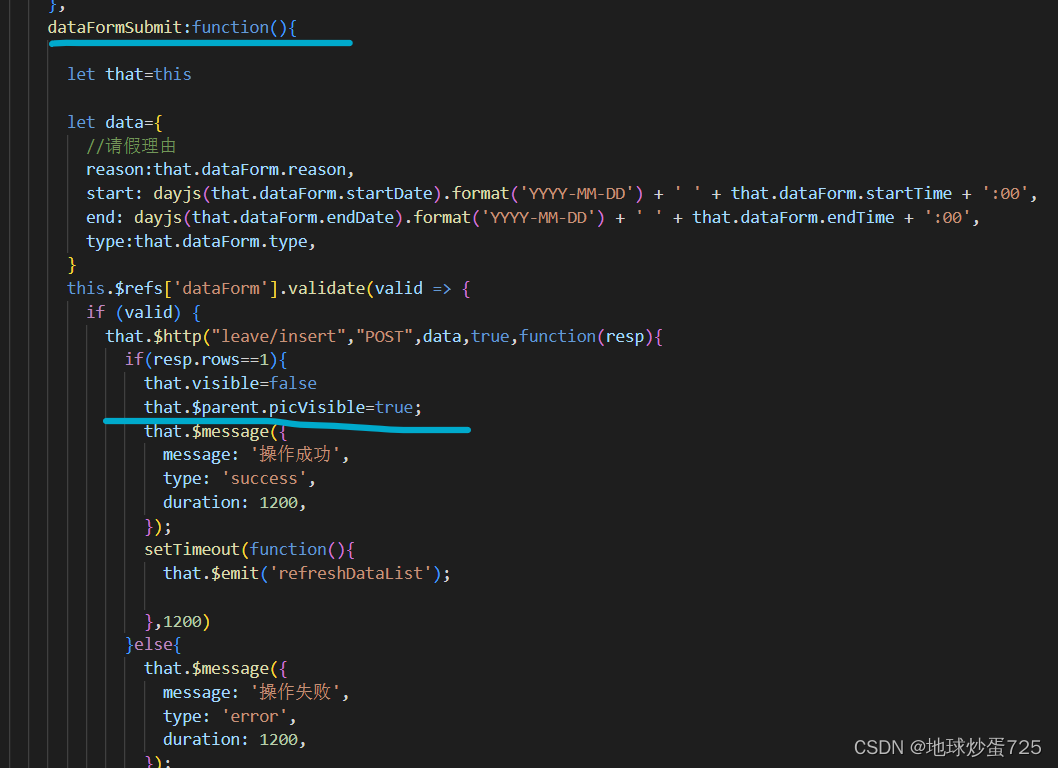Click the this.$refs['dataForm'].validate line

point(269,289)
